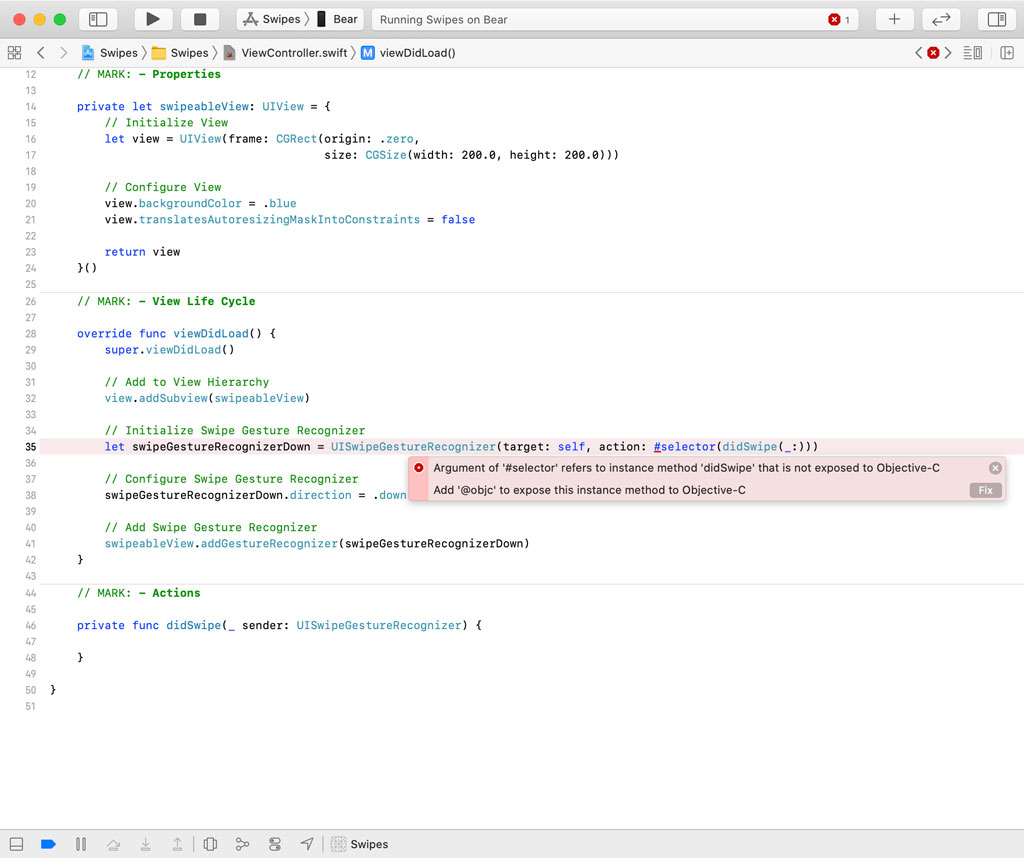Screen dimensions: 1024x858
Task: Add an editor on the right
Action: (x=1006, y=53)
